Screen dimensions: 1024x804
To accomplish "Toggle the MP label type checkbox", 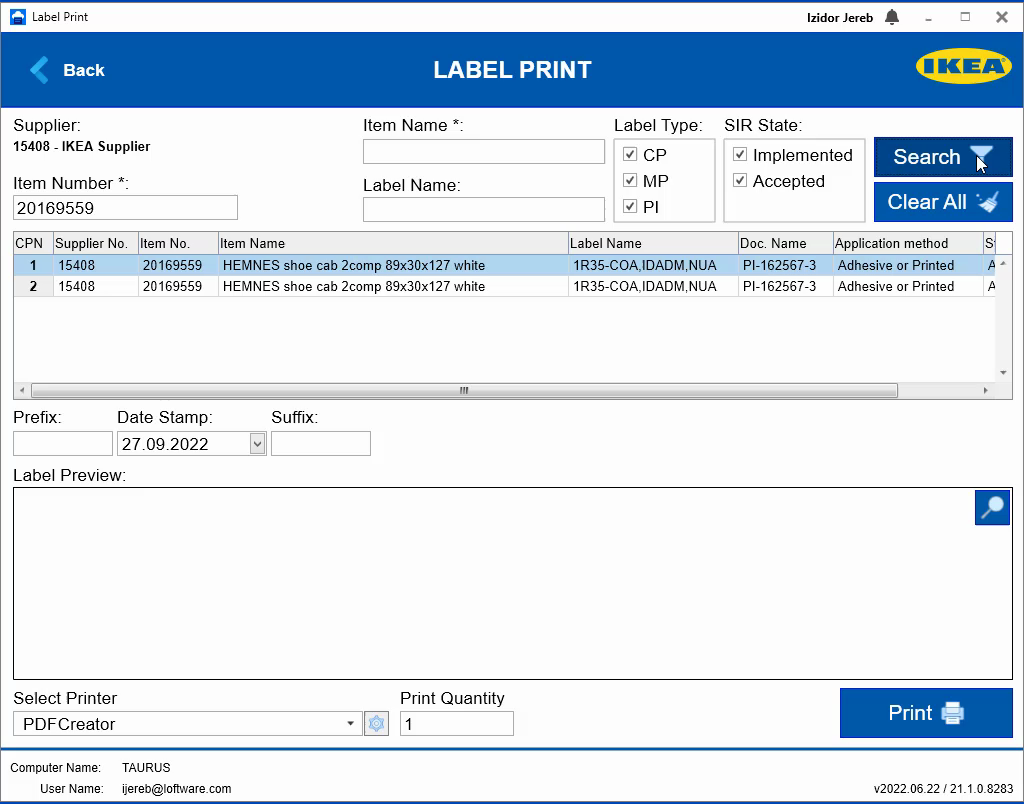I will point(630,180).
